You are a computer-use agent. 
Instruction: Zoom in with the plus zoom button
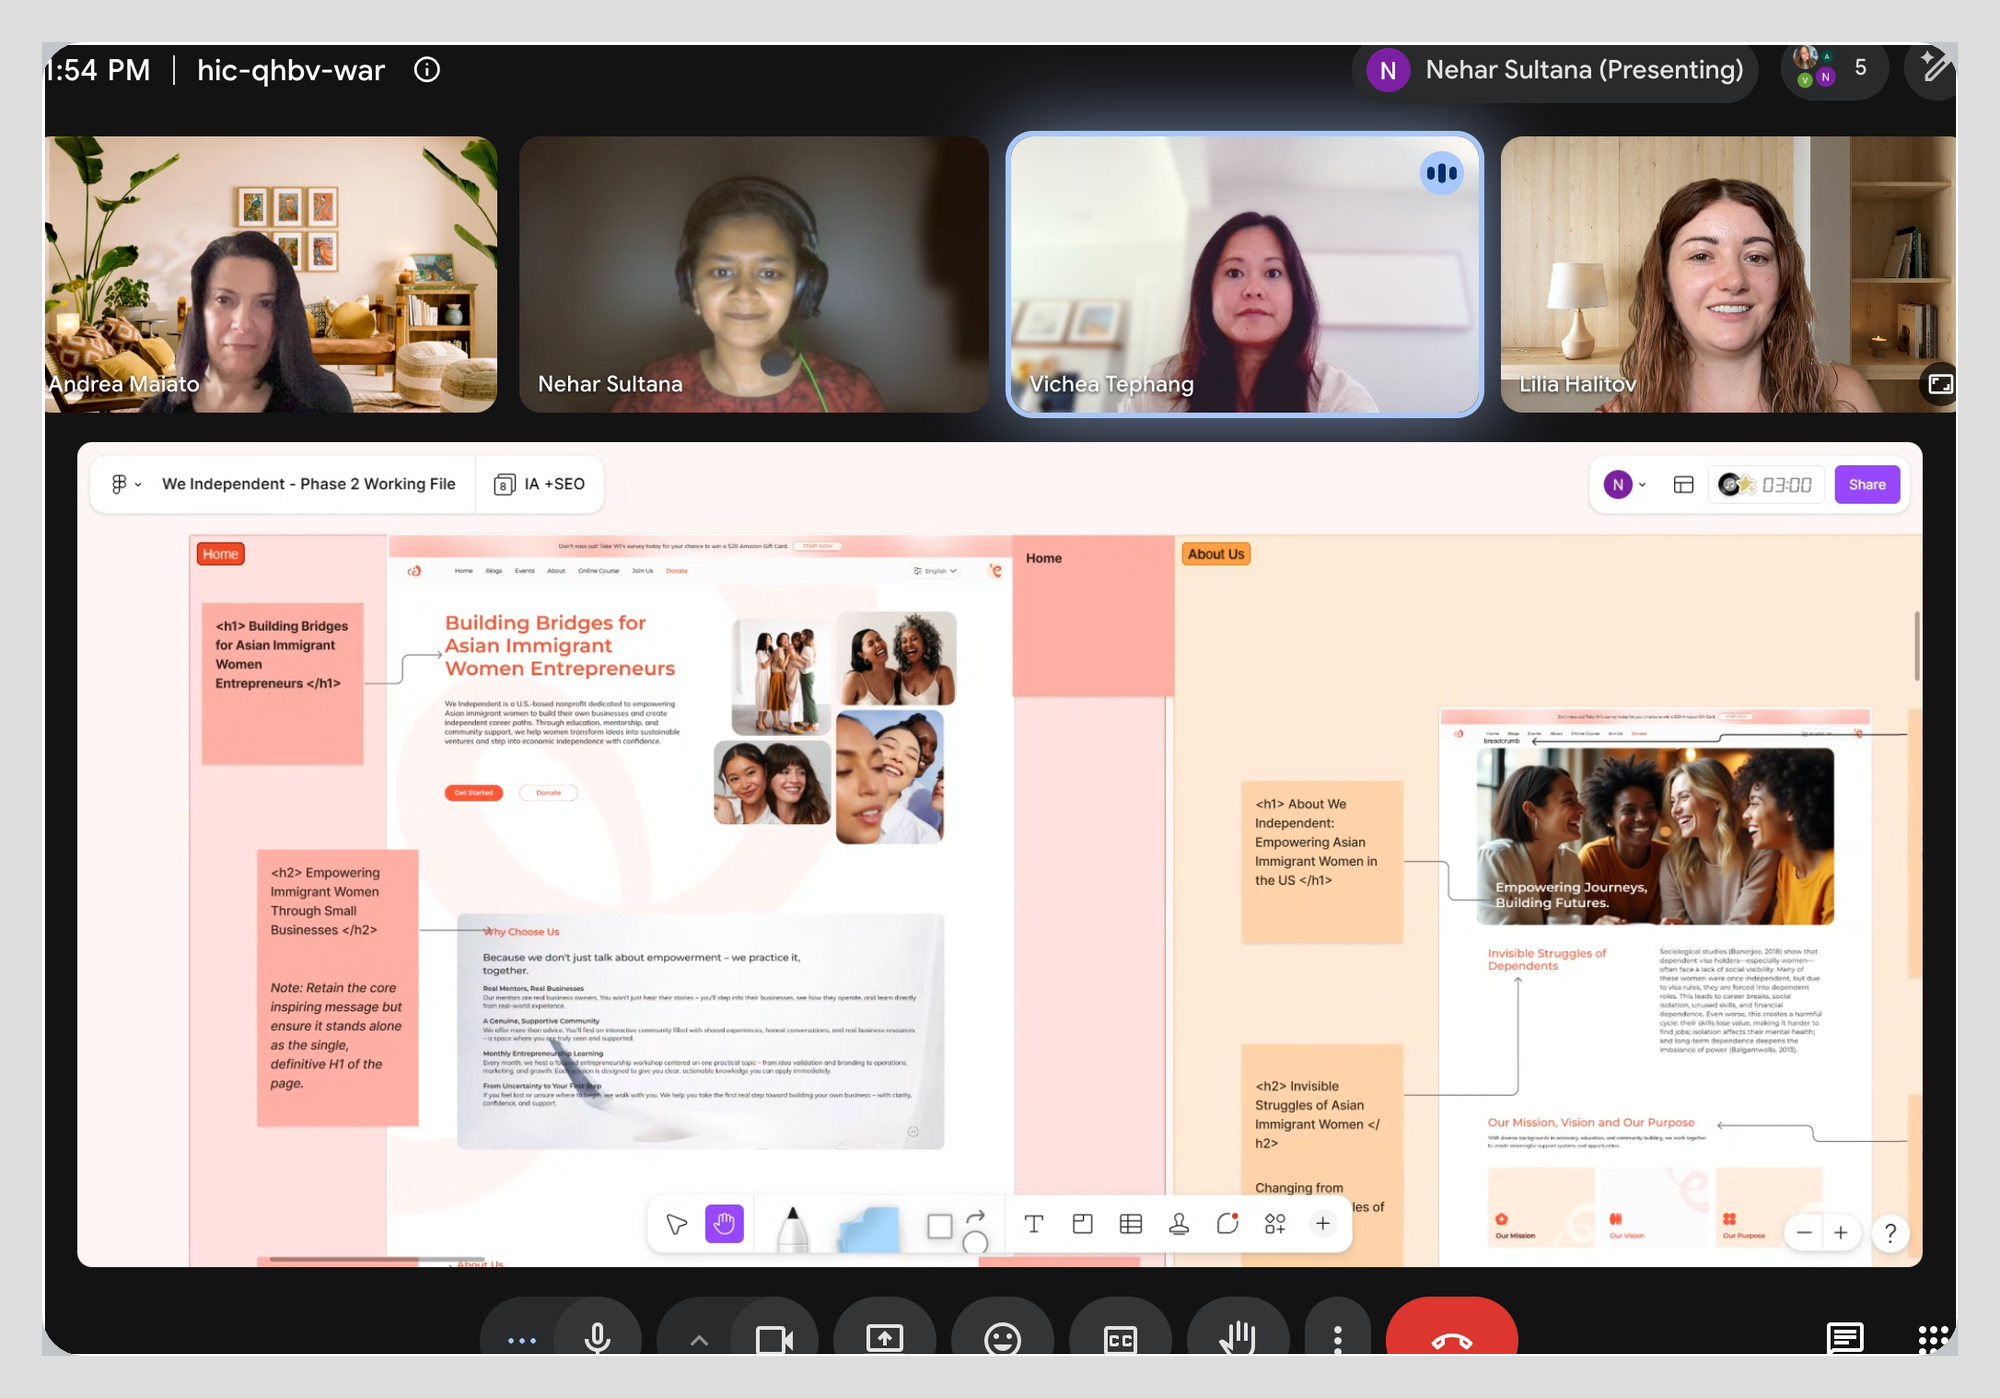point(1841,1233)
